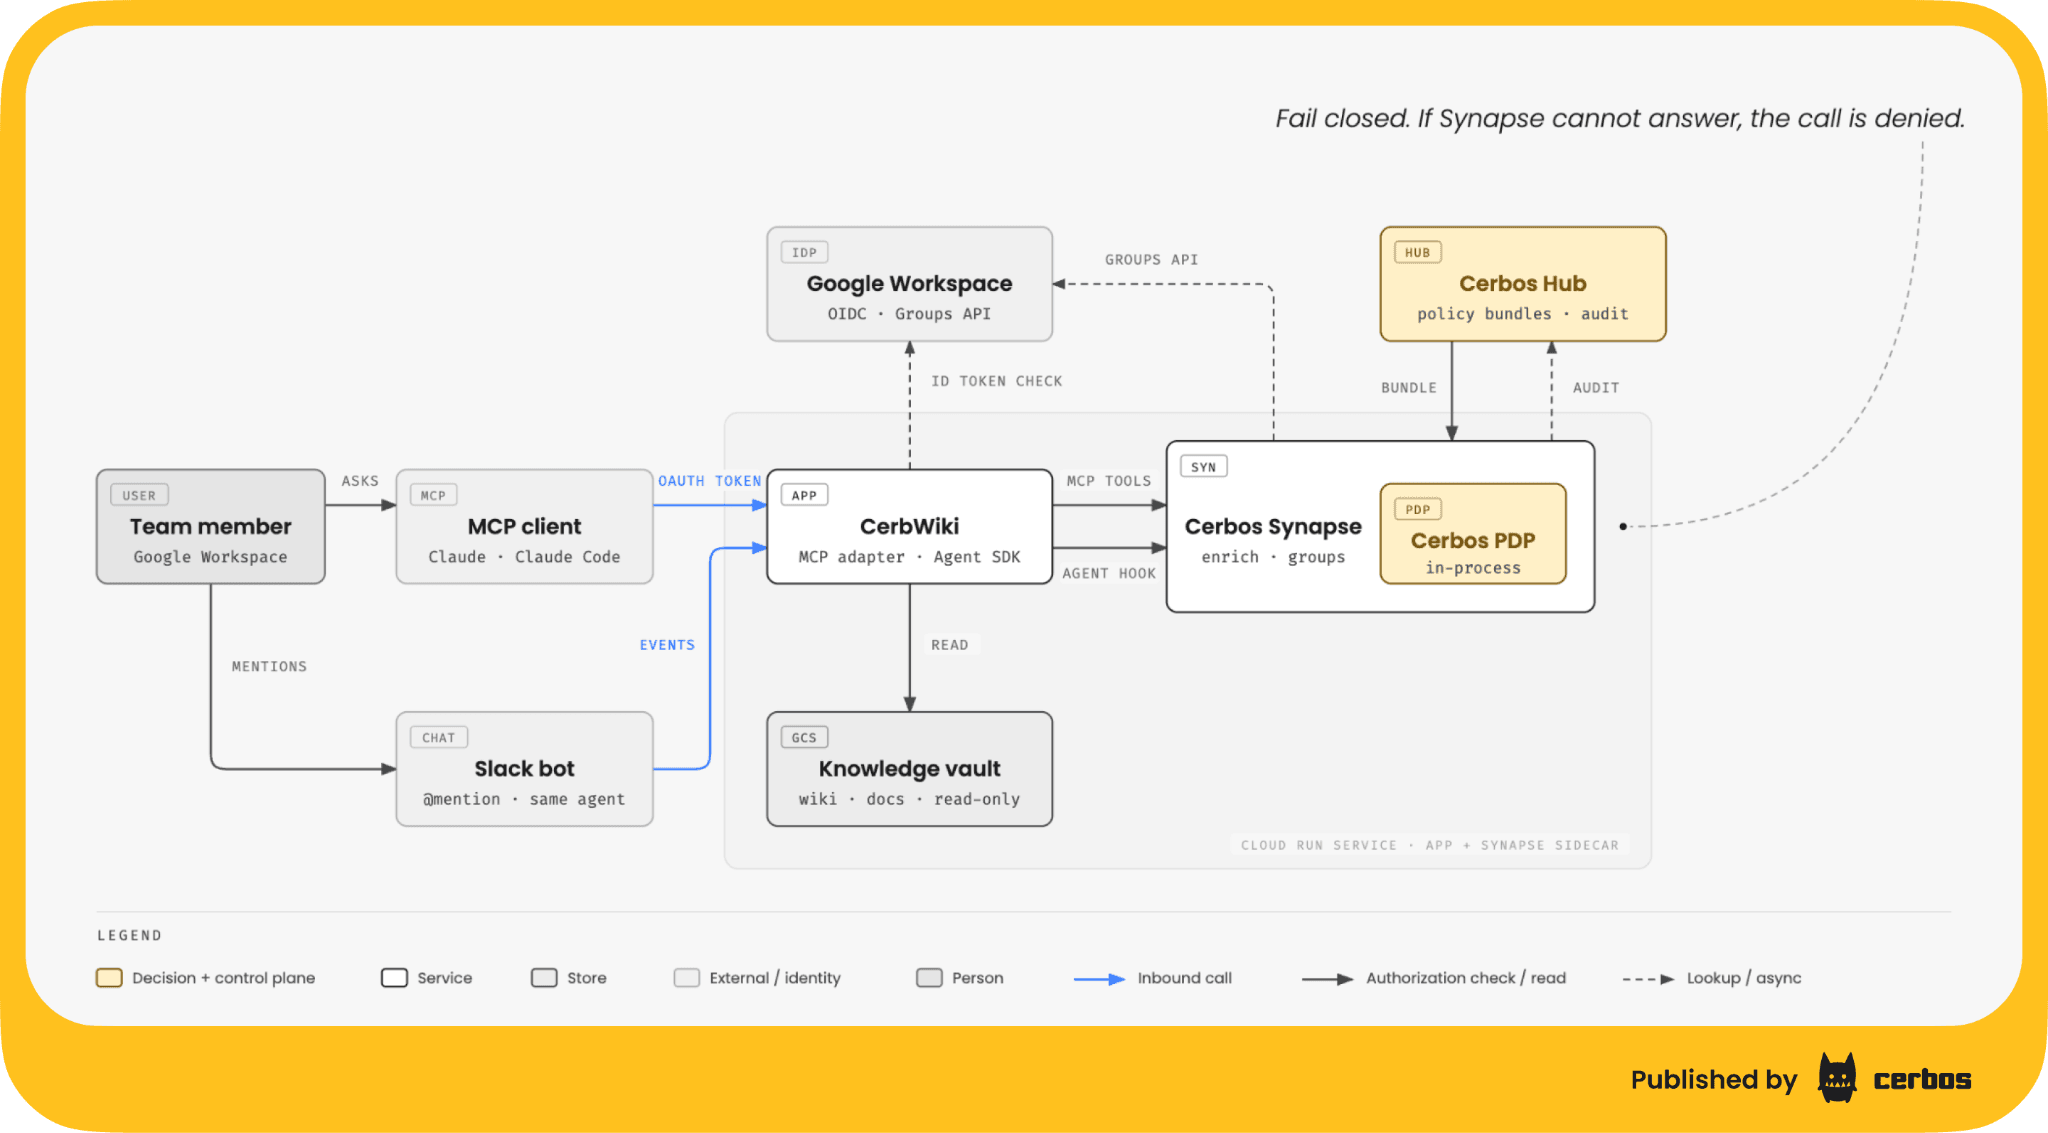Click the ID TOKEN CHECK label
Viewport: 2048px width, 1133px height.
(996, 381)
